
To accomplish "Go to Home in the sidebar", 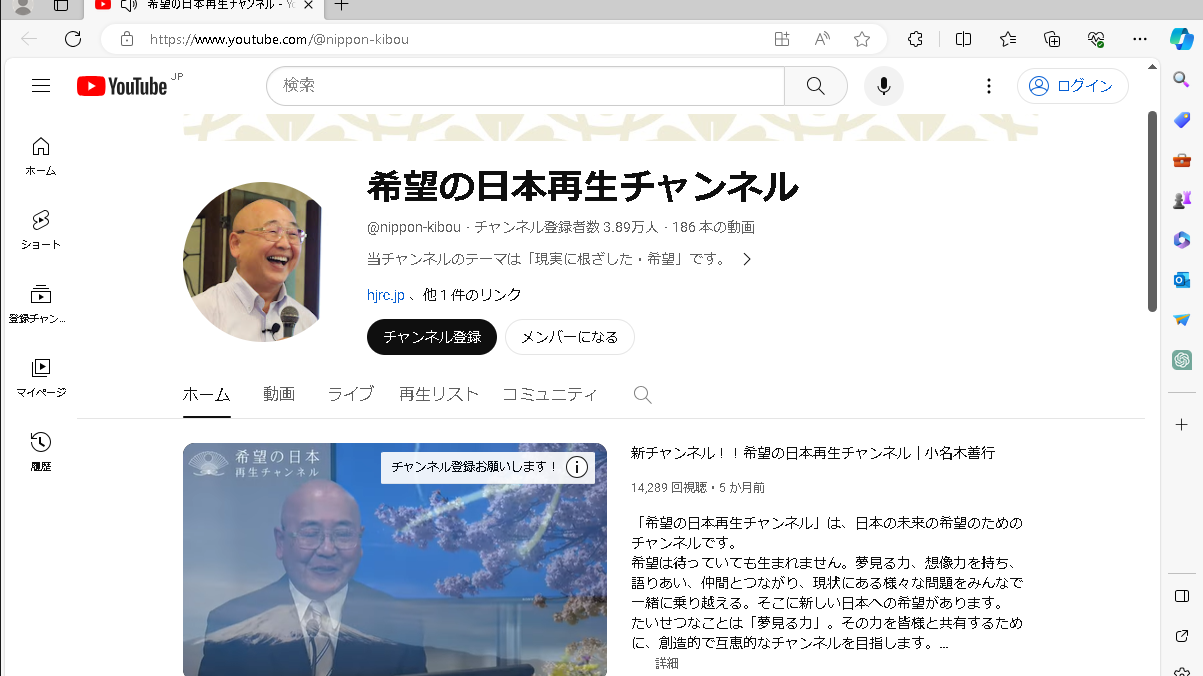I will coord(41,155).
